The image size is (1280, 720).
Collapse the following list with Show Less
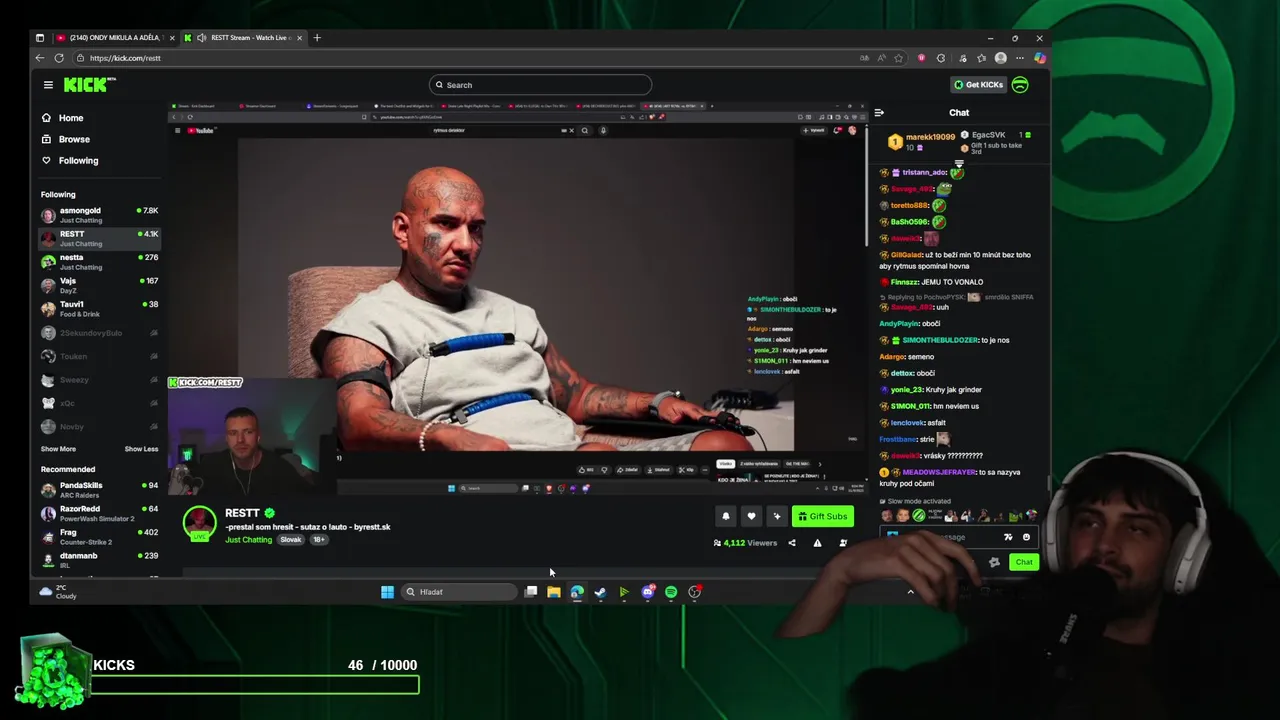coord(141,449)
